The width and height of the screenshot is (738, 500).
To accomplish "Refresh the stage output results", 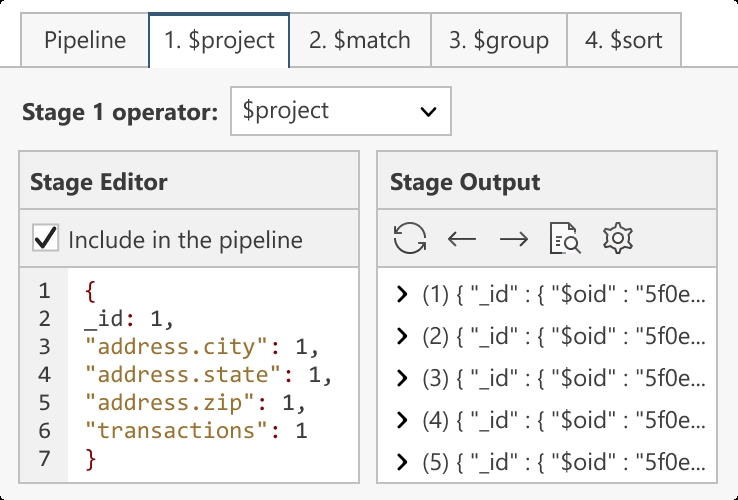I will click(x=410, y=238).
